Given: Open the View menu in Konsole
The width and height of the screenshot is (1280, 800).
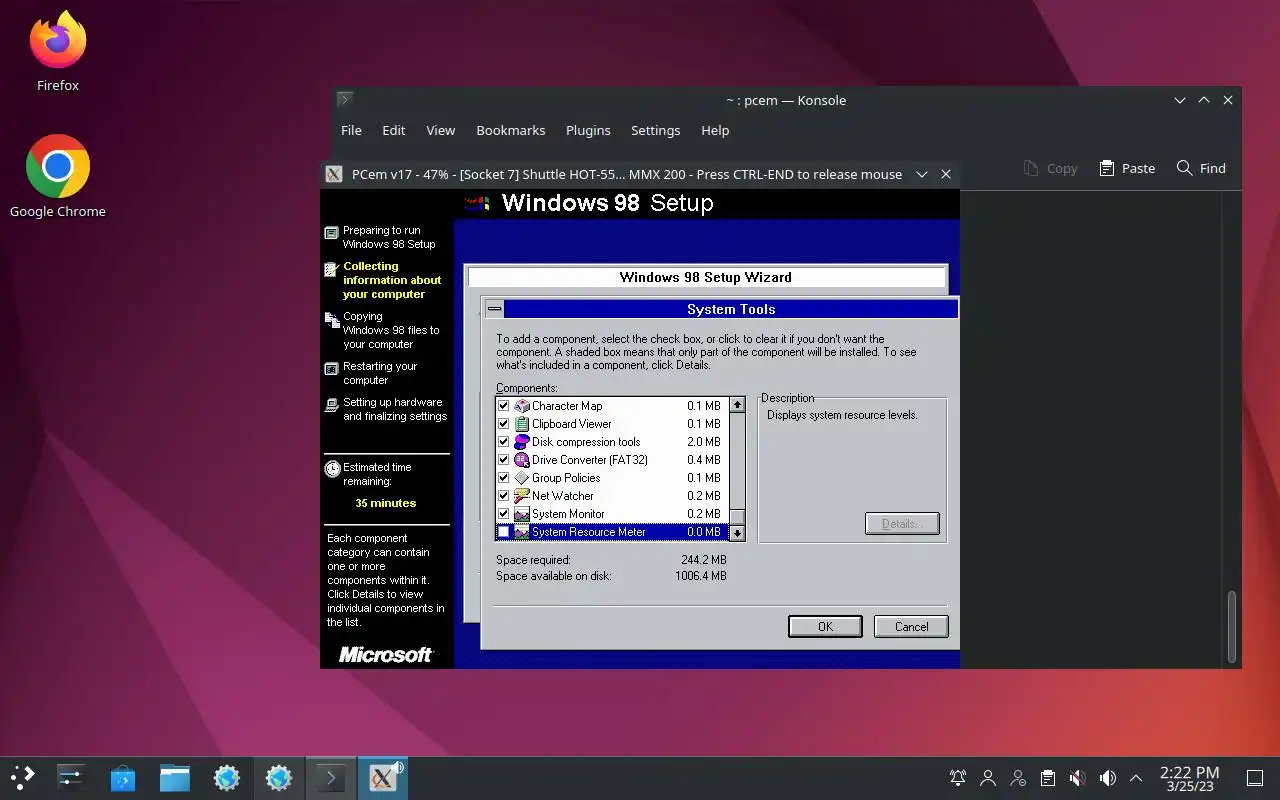Looking at the screenshot, I should (440, 130).
